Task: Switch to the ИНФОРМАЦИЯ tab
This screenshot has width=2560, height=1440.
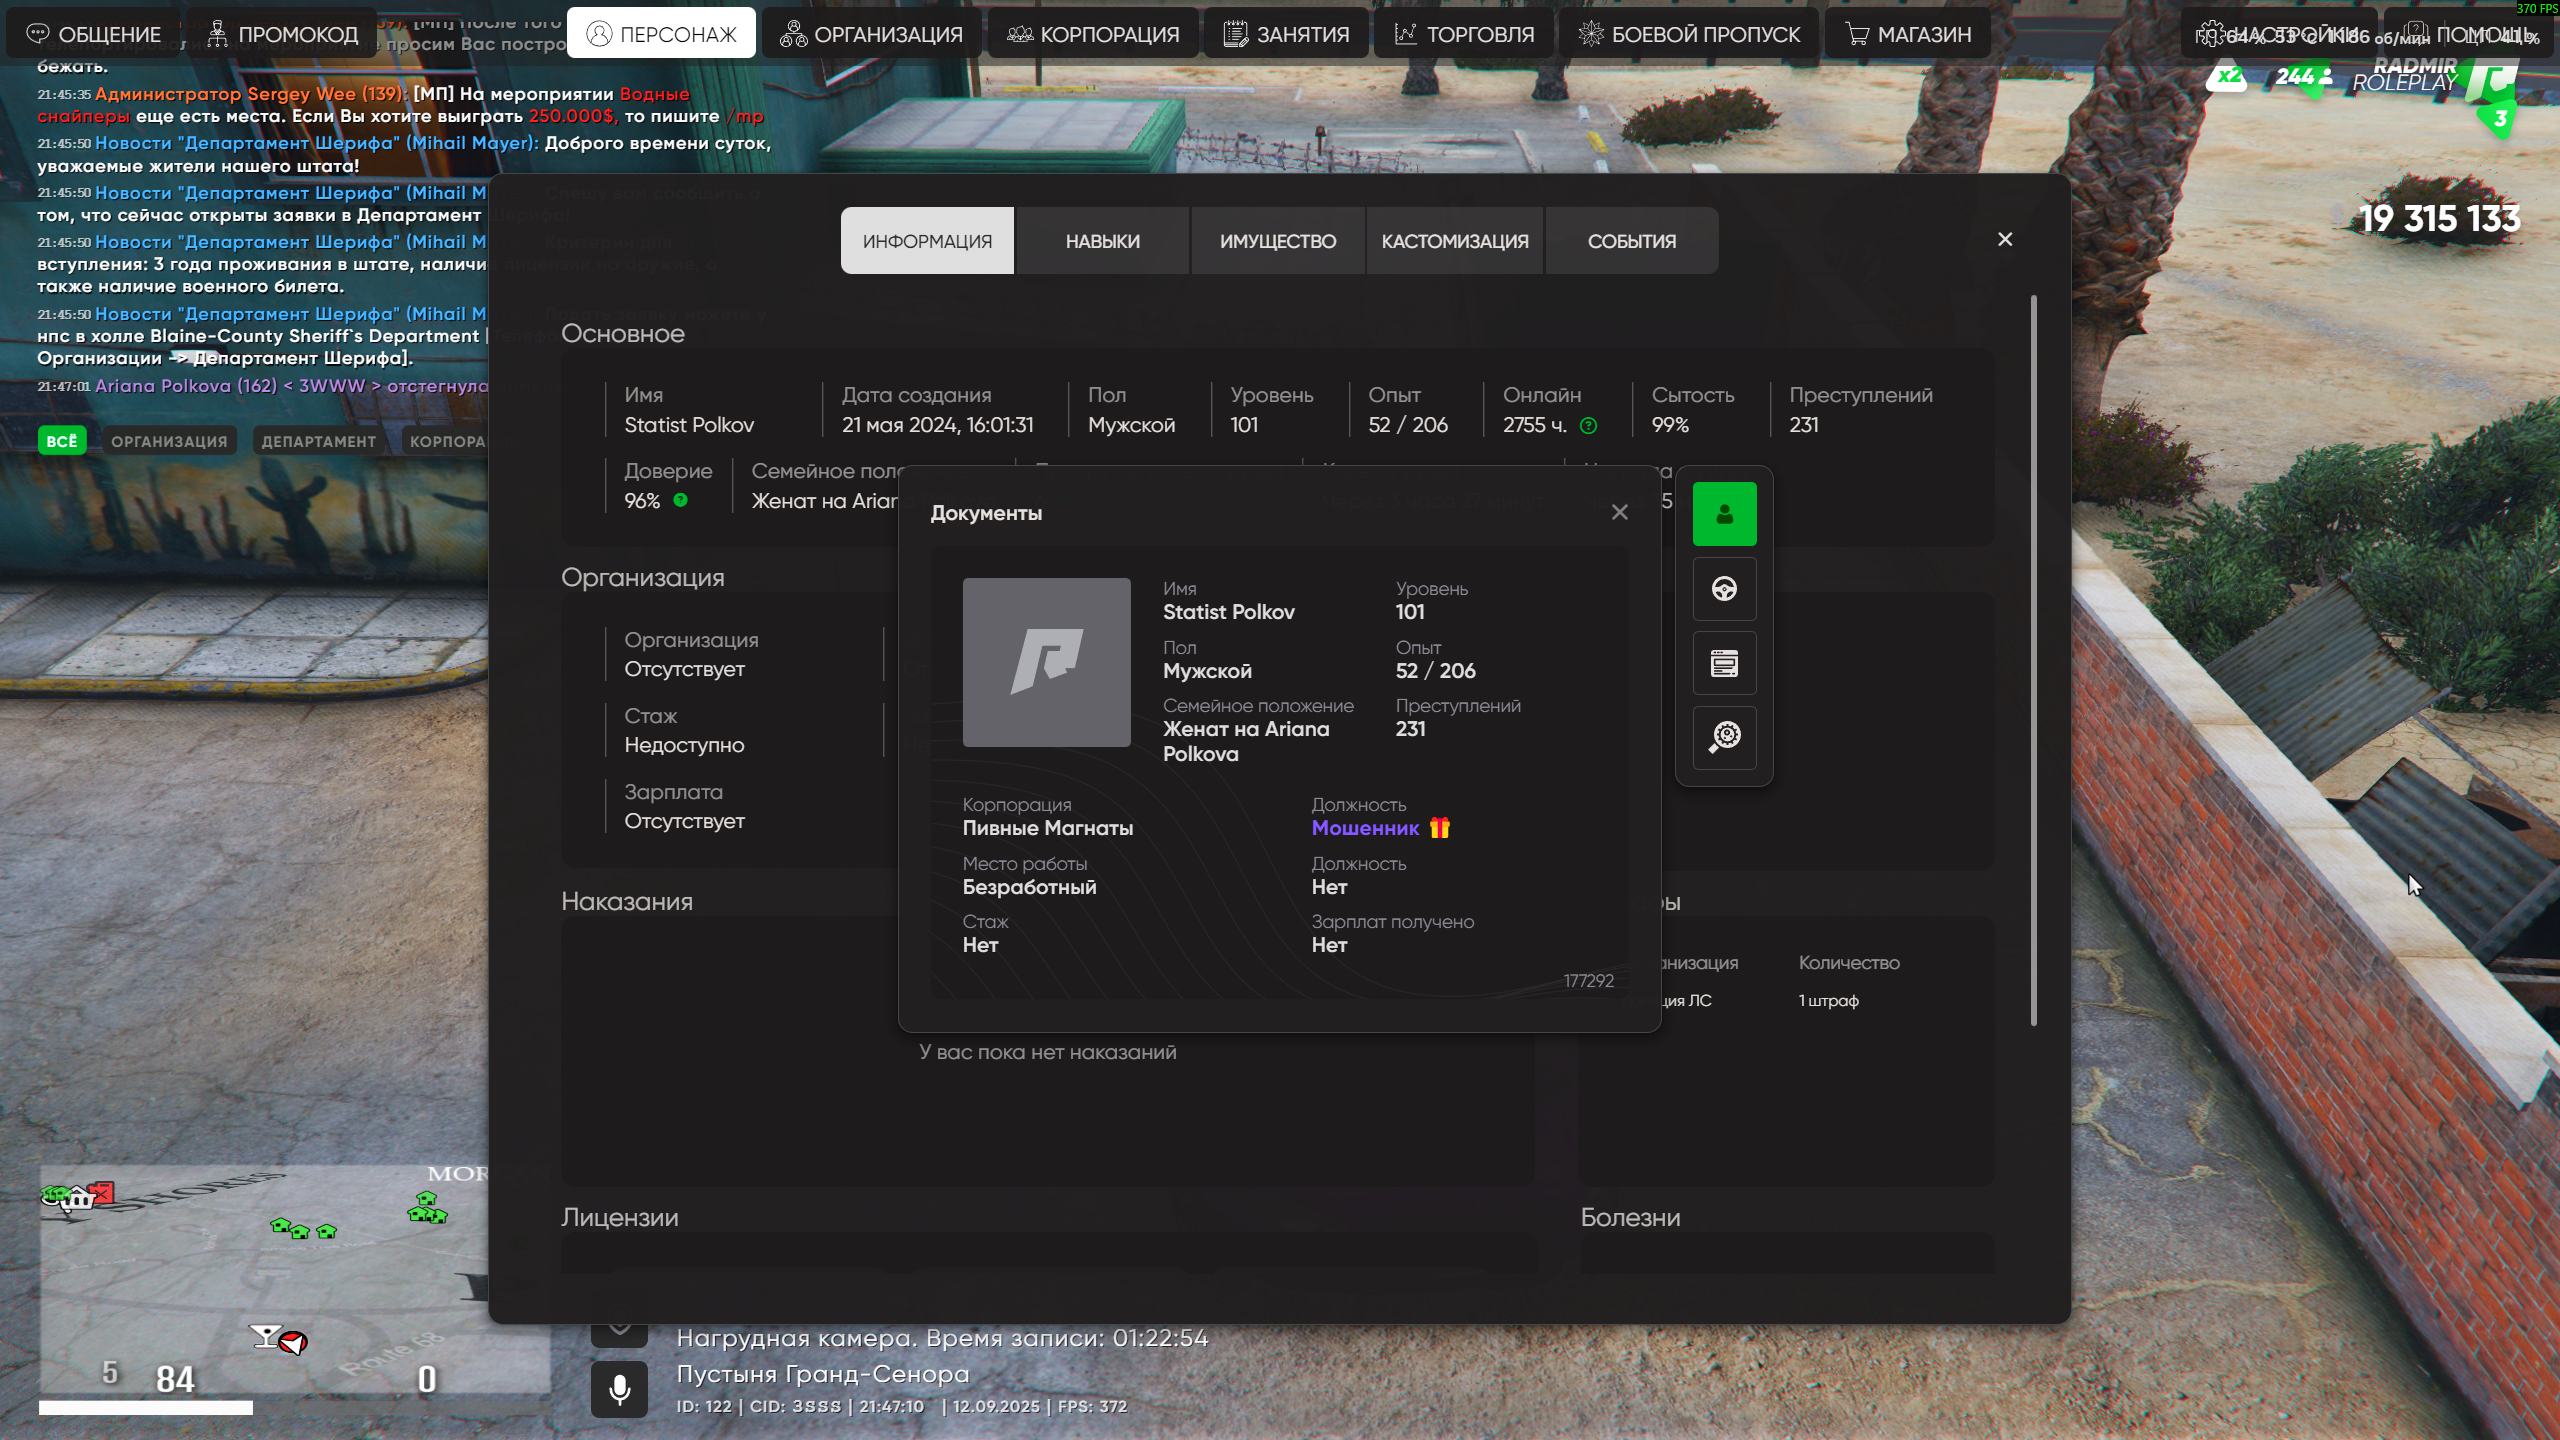Action: tap(927, 241)
